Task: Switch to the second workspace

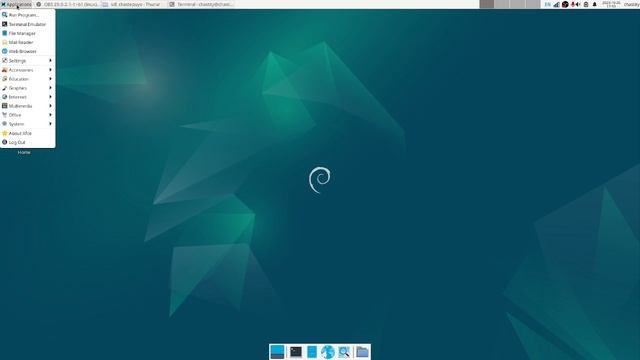Action: 502,4
